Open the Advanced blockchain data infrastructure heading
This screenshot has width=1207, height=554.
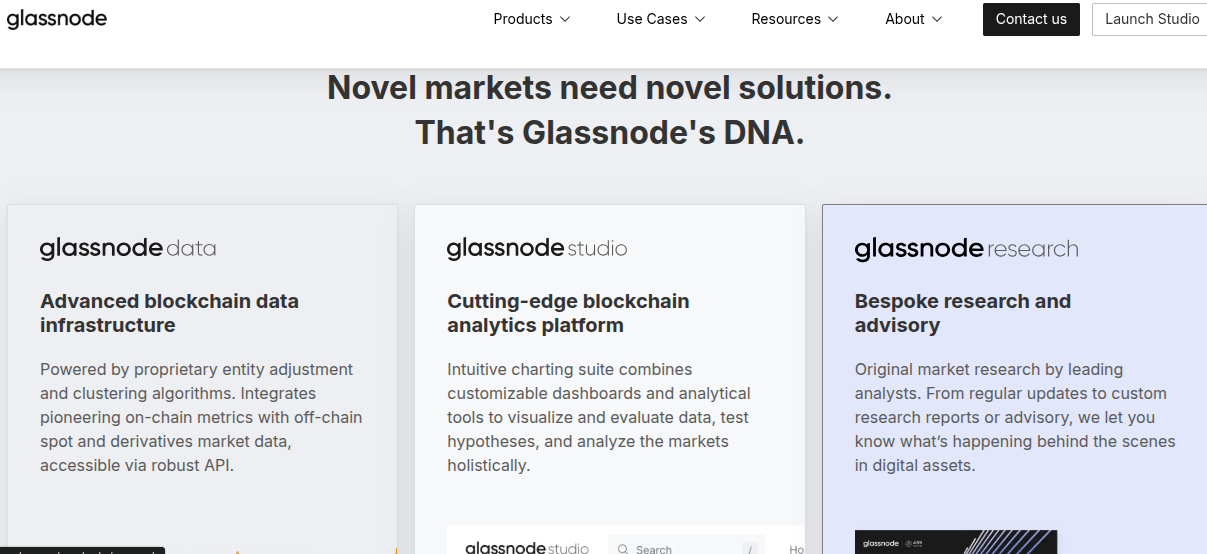[x=169, y=313]
